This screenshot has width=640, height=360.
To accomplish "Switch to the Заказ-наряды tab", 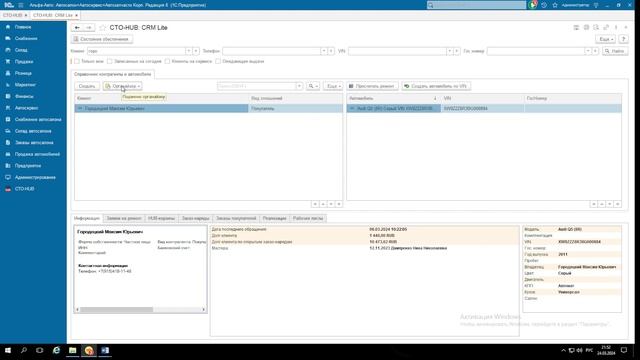I will [x=196, y=218].
